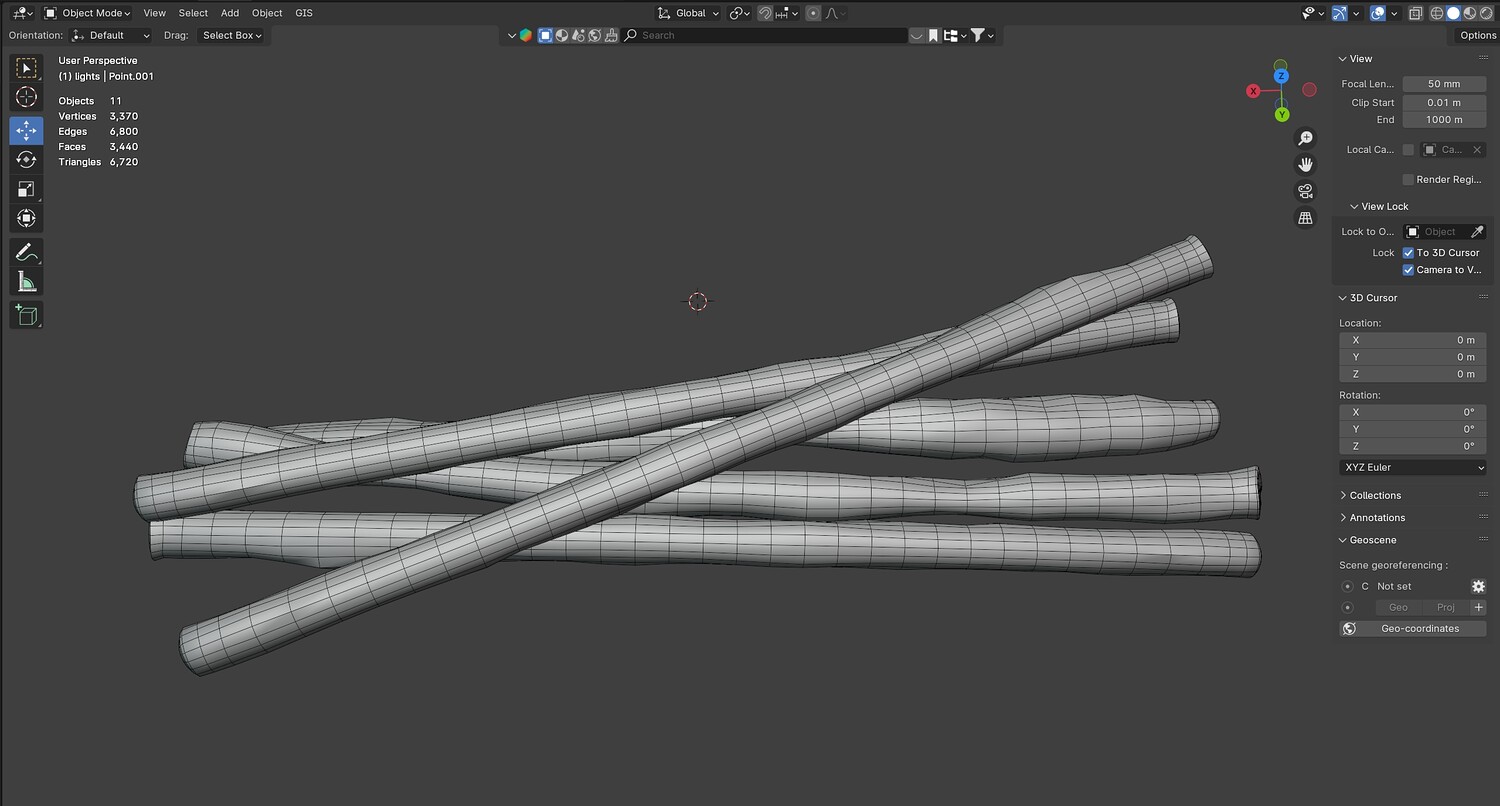Select the Add Cube tool

[x=27, y=315]
